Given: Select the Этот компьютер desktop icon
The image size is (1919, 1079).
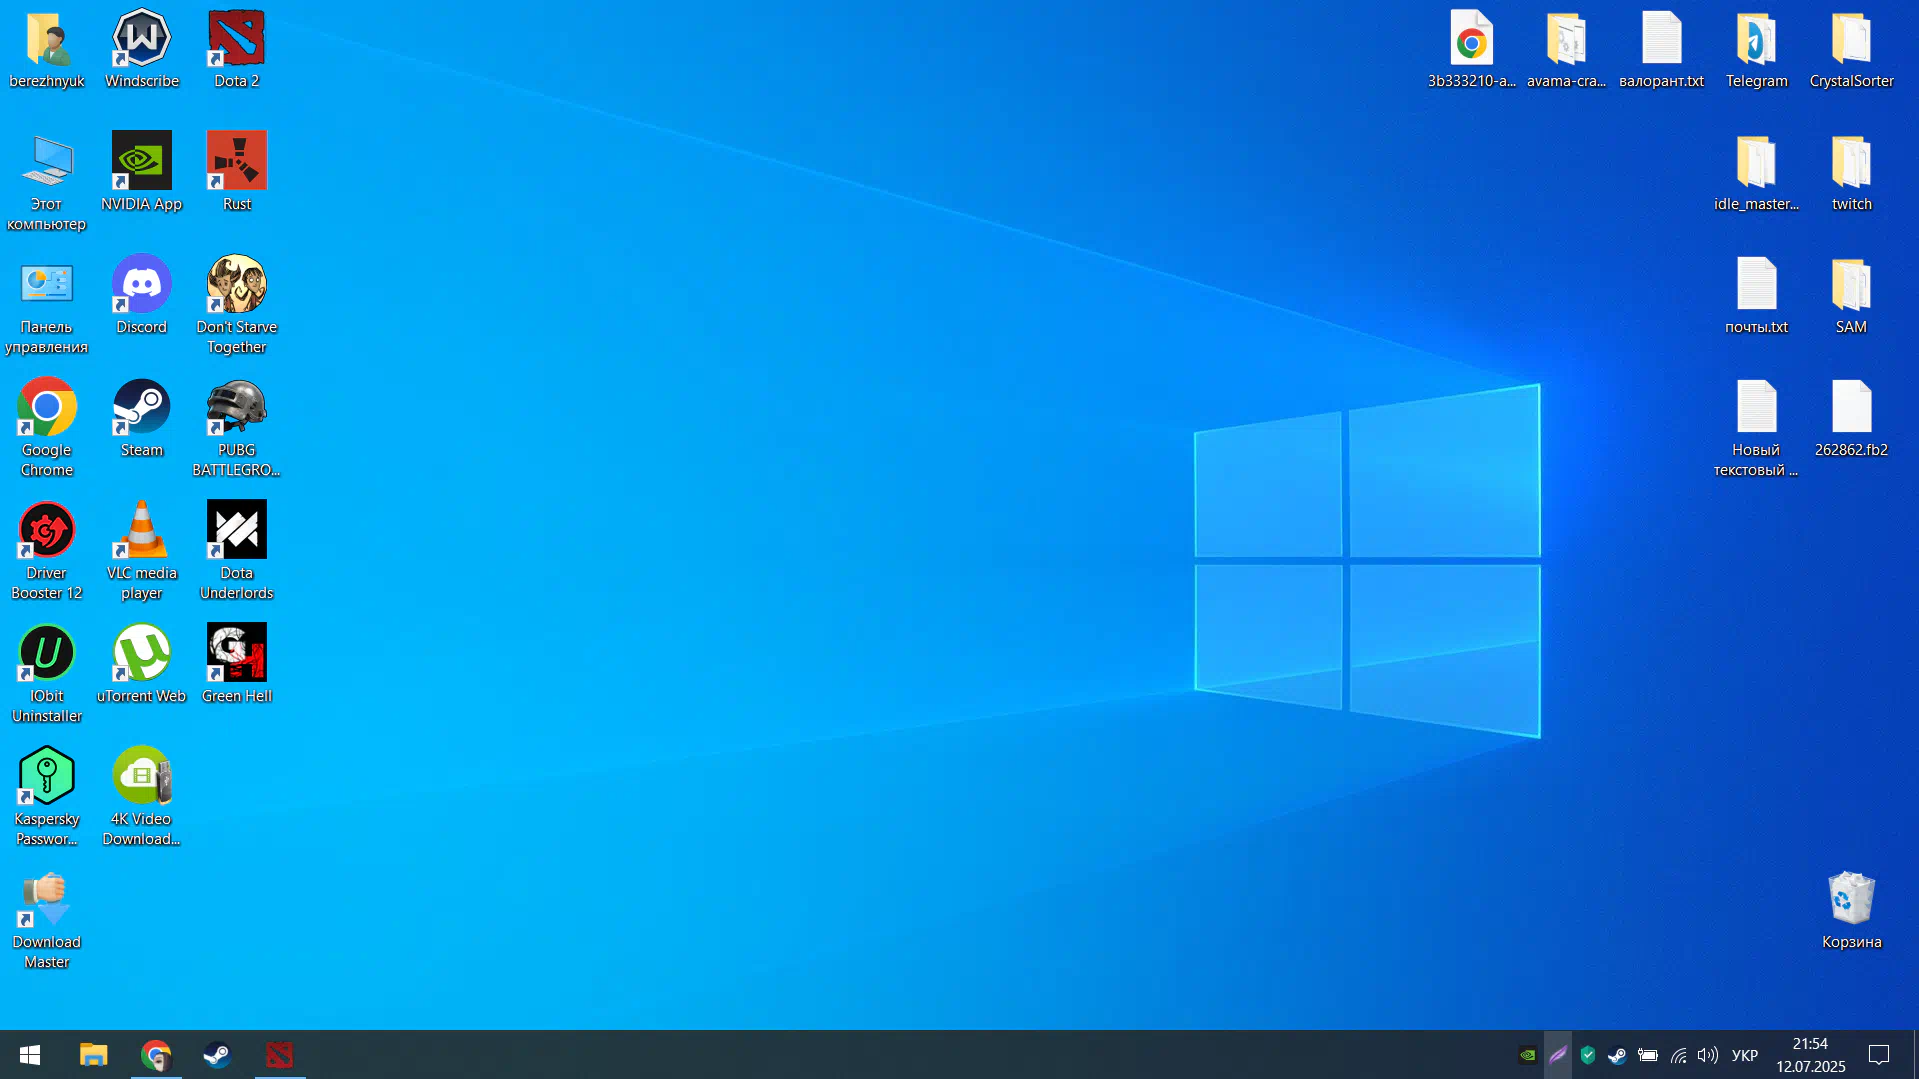Looking at the screenshot, I should coord(46,182).
